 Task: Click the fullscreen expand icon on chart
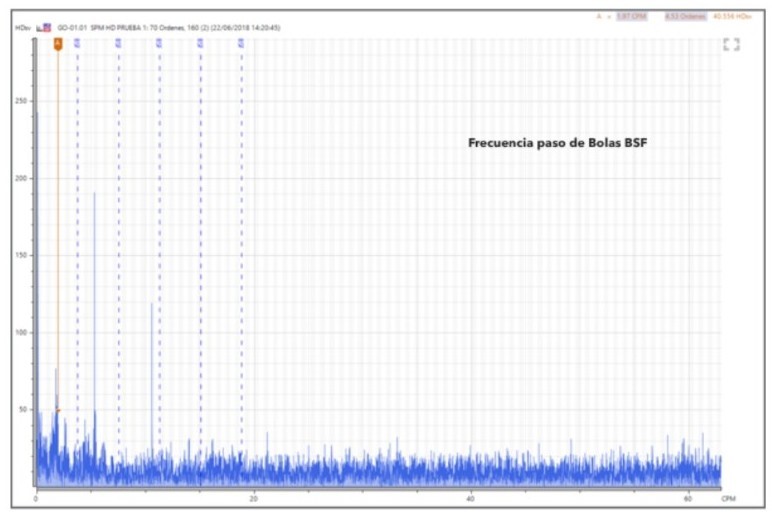coord(731,44)
